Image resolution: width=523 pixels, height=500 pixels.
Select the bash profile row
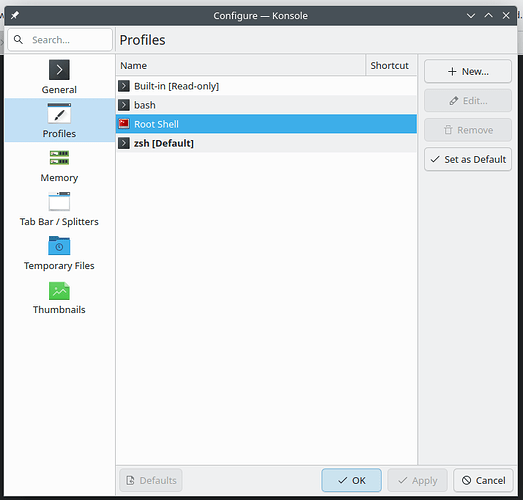pyautogui.click(x=266, y=105)
